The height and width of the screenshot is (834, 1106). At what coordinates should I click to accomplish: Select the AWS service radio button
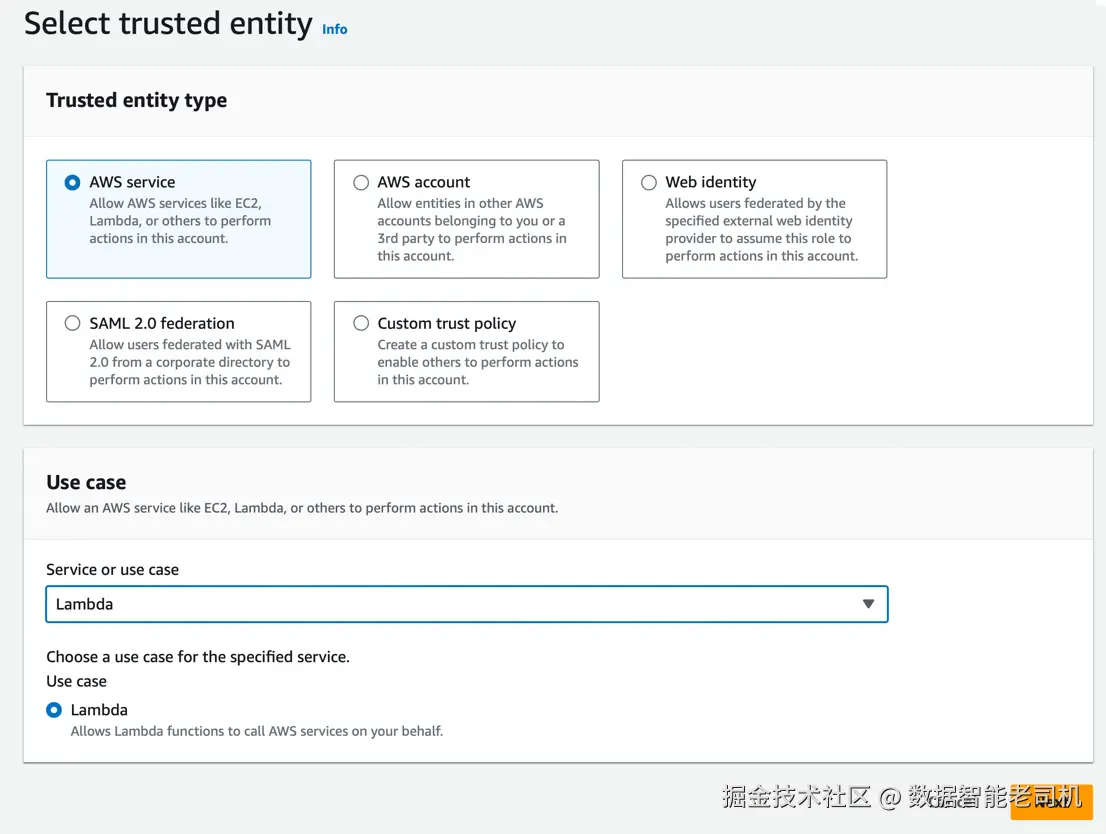[x=72, y=183]
